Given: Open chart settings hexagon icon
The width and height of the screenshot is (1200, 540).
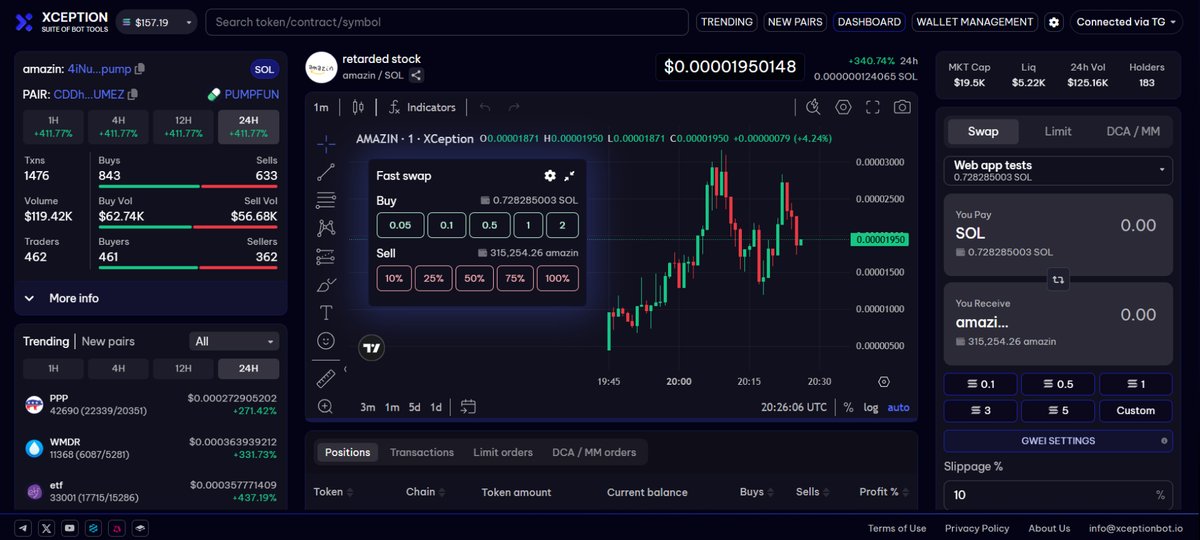Looking at the screenshot, I should 843,107.
